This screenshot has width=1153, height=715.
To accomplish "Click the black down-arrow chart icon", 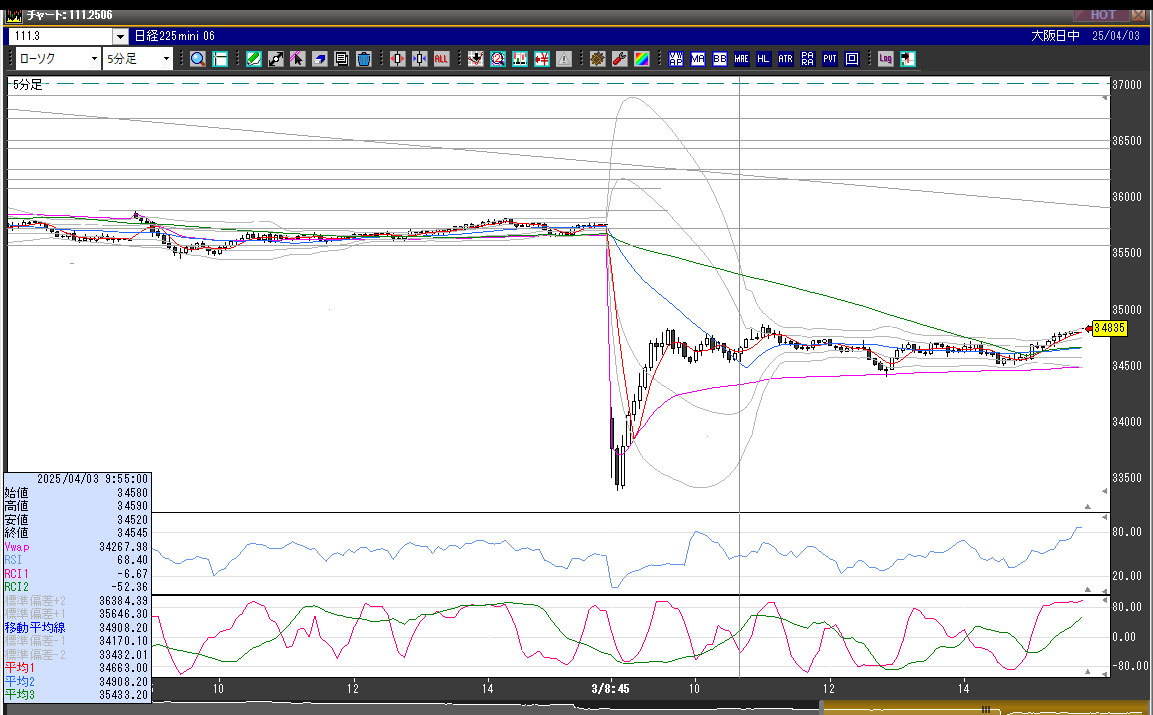I will coord(476,59).
